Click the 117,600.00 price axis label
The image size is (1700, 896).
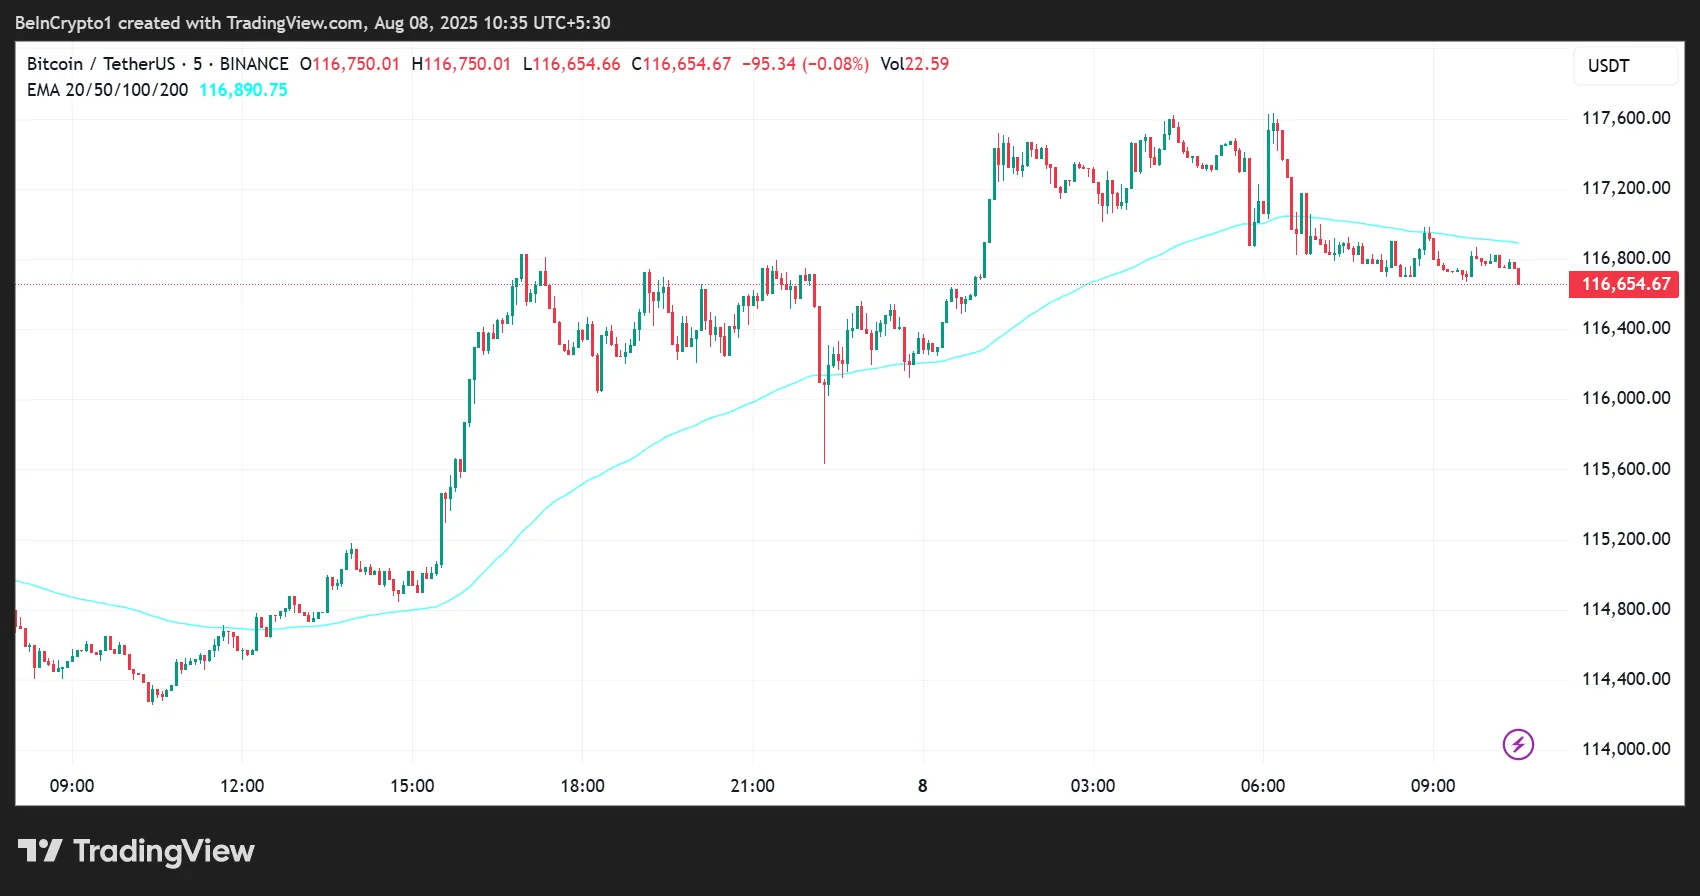[x=1626, y=118]
